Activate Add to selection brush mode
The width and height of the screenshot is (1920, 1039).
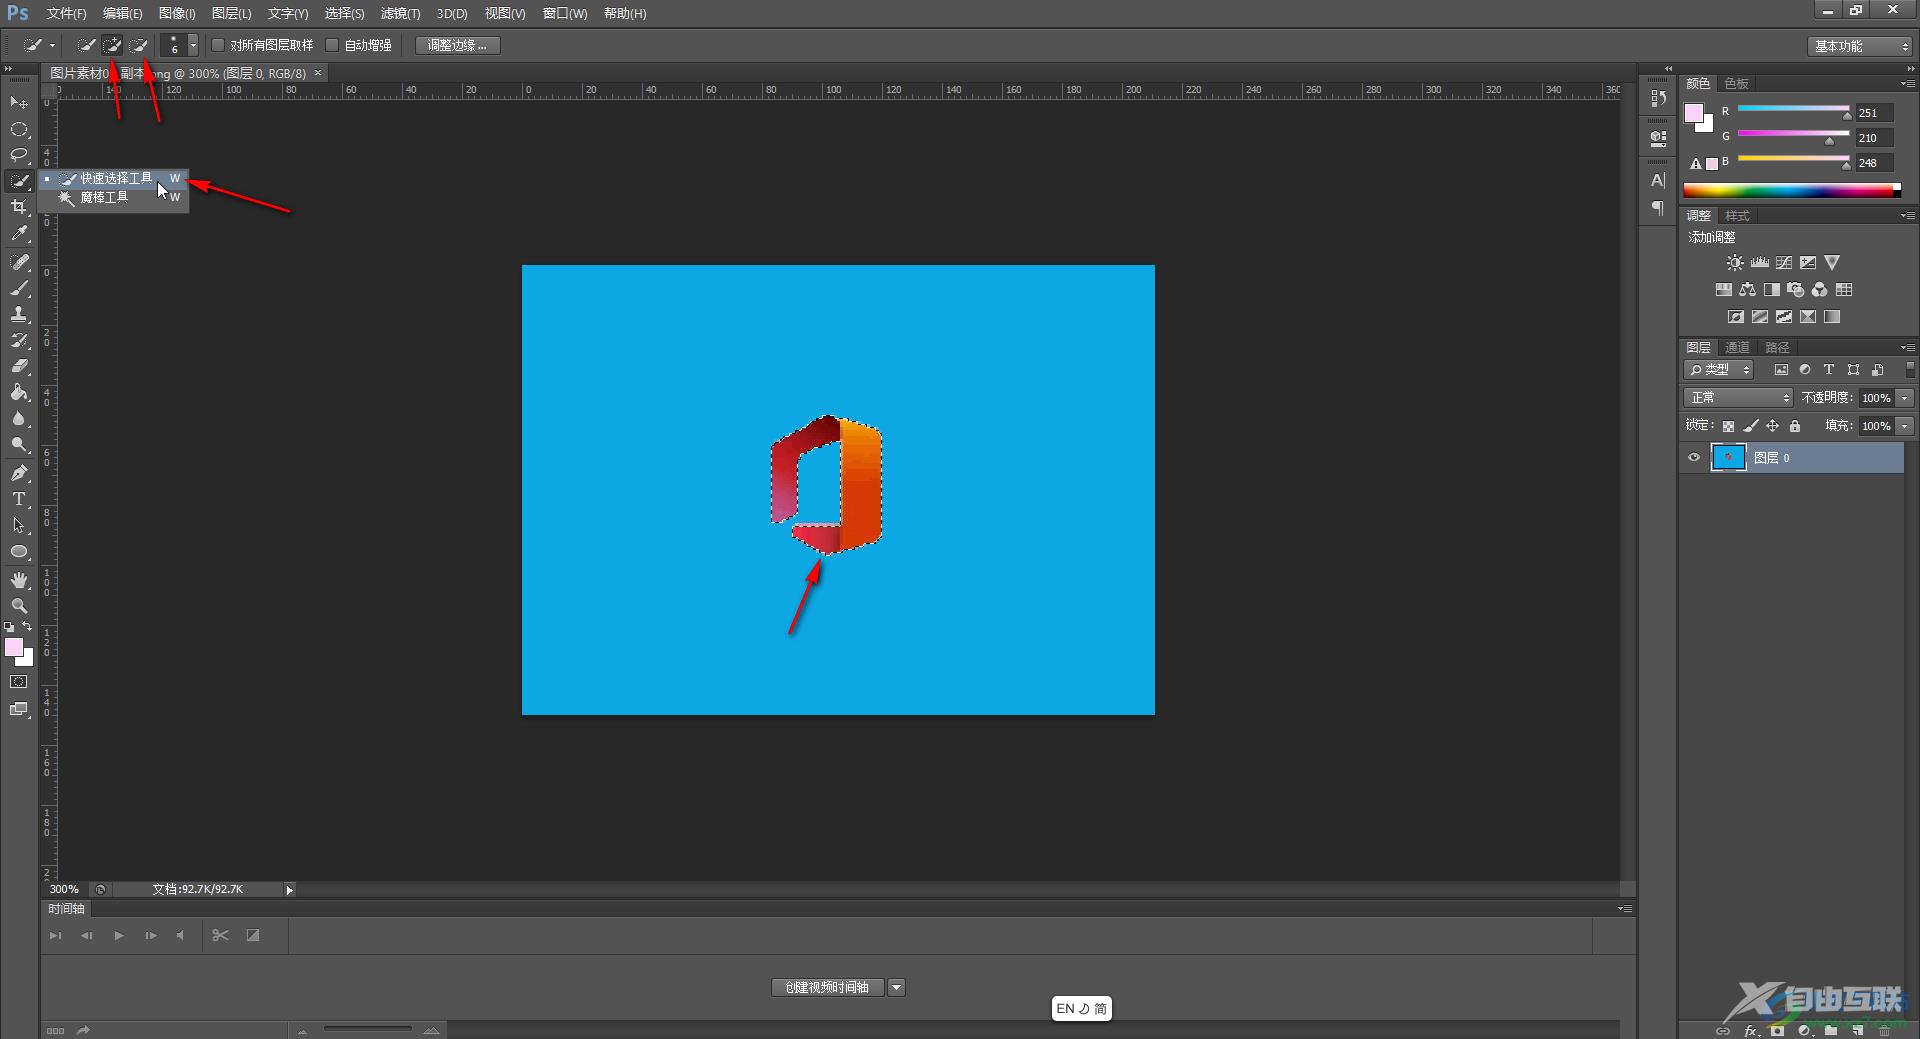coord(113,45)
